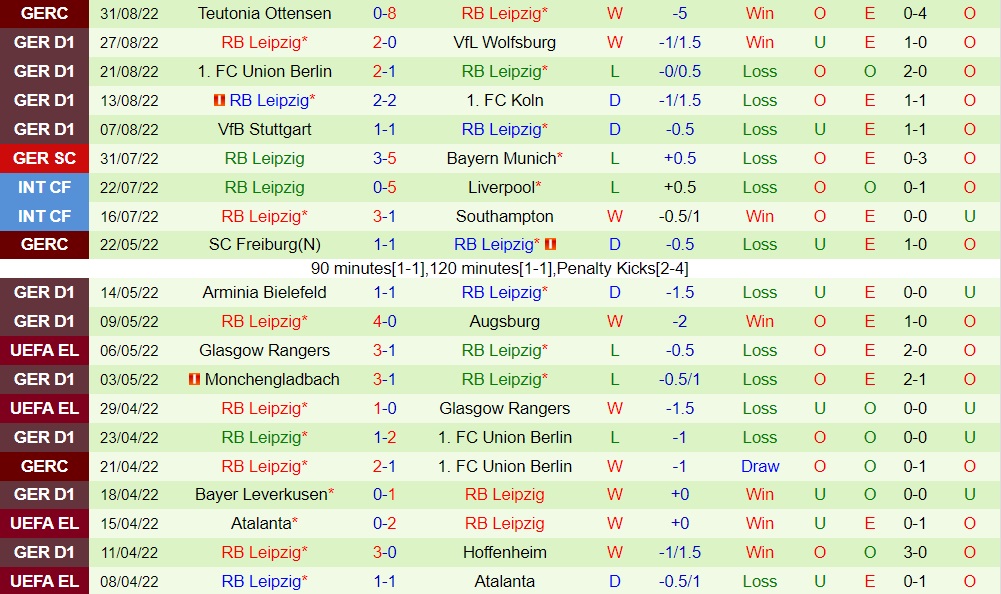Click red card icon in the SC Freiburg match row
The height and width of the screenshot is (594, 1001).
coord(551,244)
